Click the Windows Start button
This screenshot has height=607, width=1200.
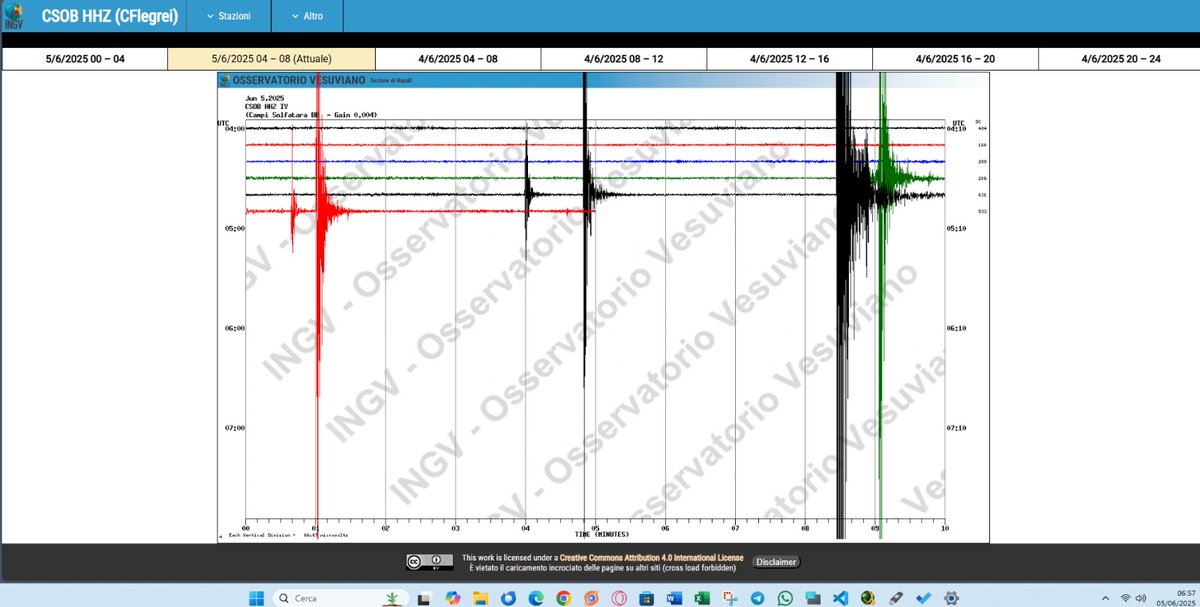(x=256, y=597)
